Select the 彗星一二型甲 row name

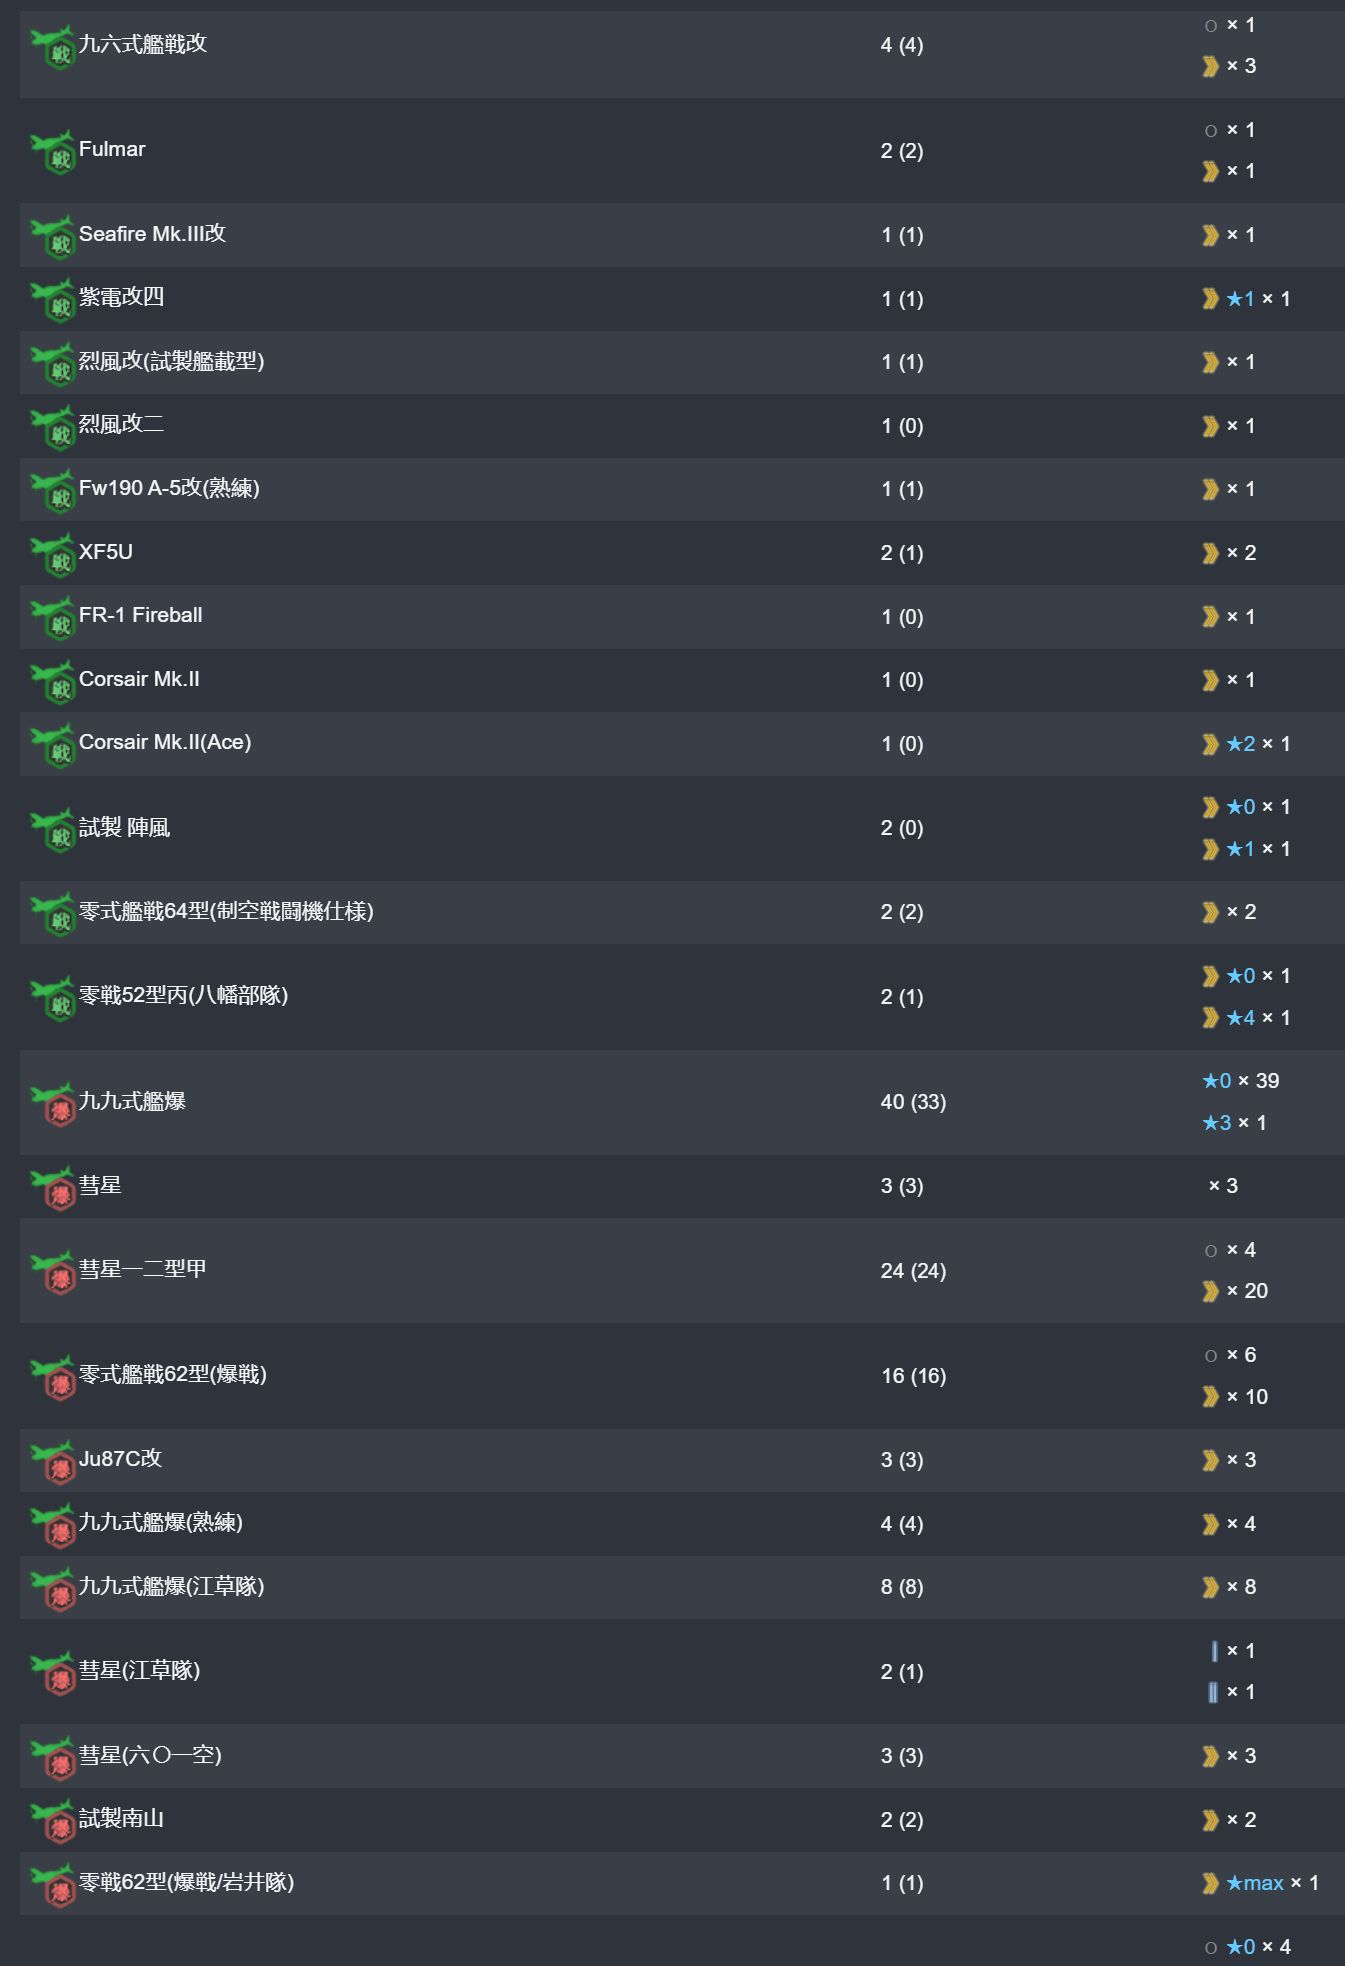pyautogui.click(x=143, y=1269)
